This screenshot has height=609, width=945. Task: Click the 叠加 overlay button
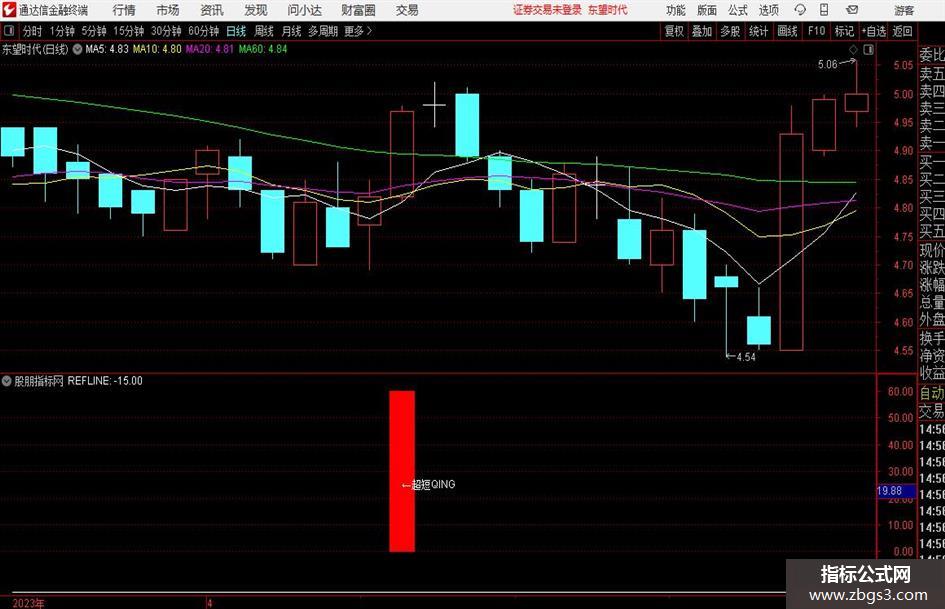(702, 31)
